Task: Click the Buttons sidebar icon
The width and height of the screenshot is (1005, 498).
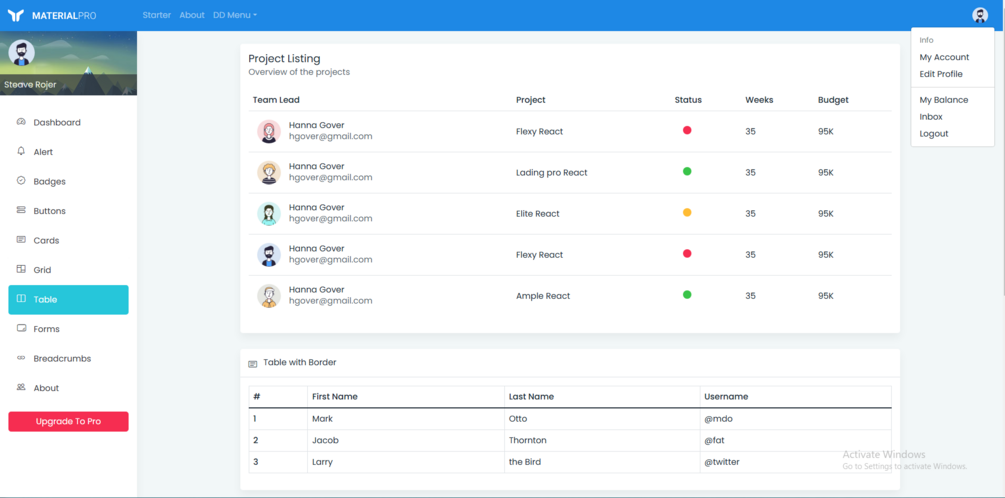Action: coord(21,210)
